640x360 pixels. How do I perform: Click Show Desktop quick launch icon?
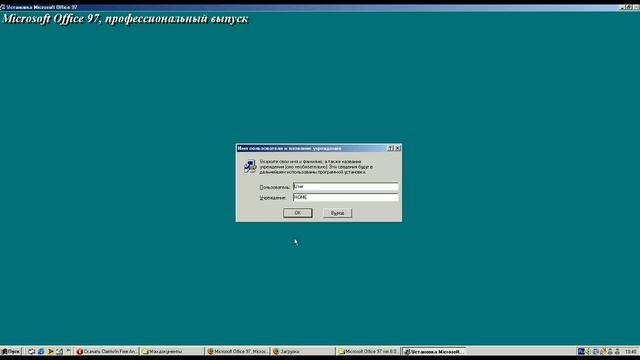[31, 351]
